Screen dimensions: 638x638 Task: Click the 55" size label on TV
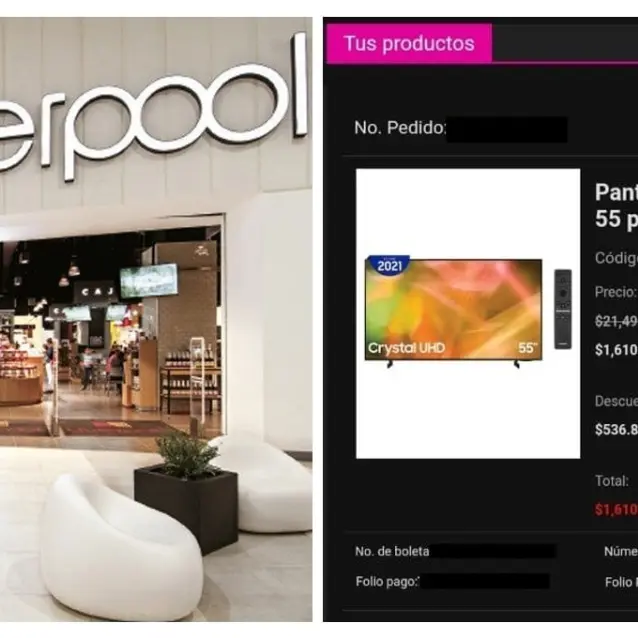click(x=528, y=348)
